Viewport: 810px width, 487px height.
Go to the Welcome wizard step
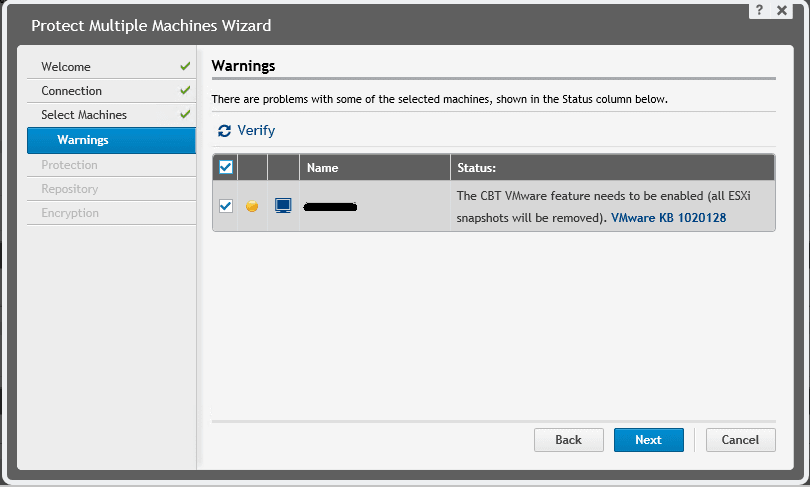click(66, 67)
